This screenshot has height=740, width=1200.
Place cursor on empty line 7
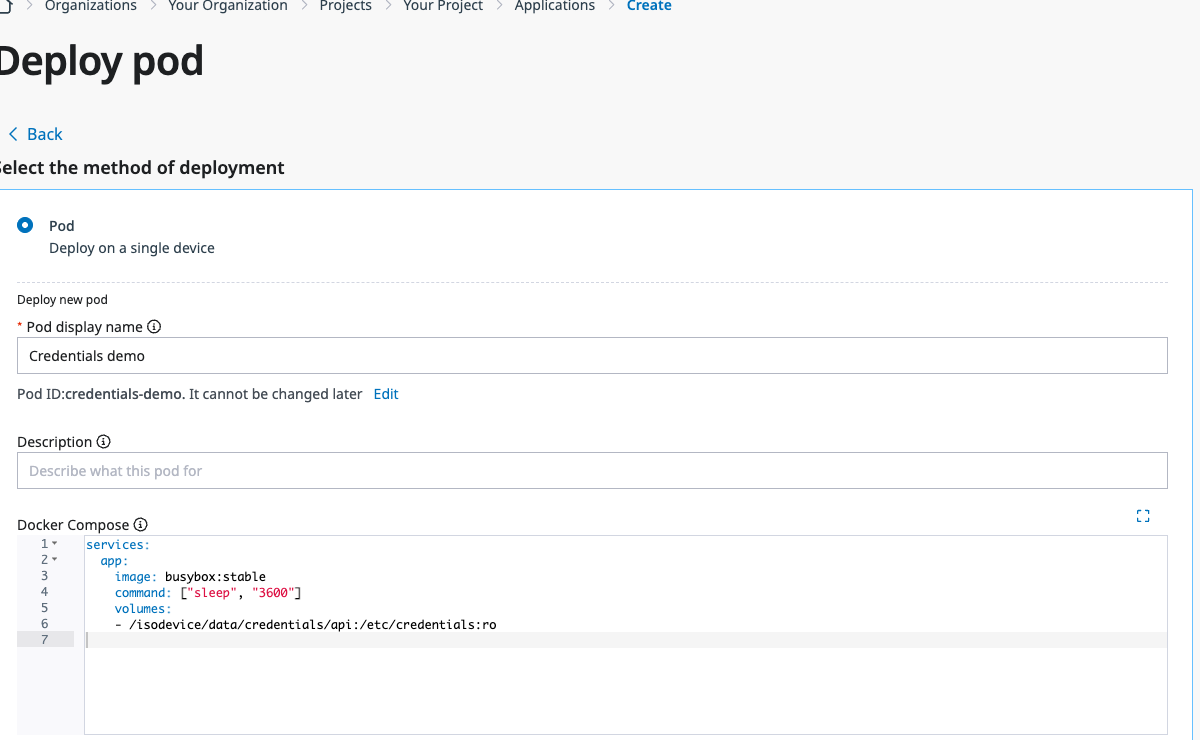(x=626, y=640)
